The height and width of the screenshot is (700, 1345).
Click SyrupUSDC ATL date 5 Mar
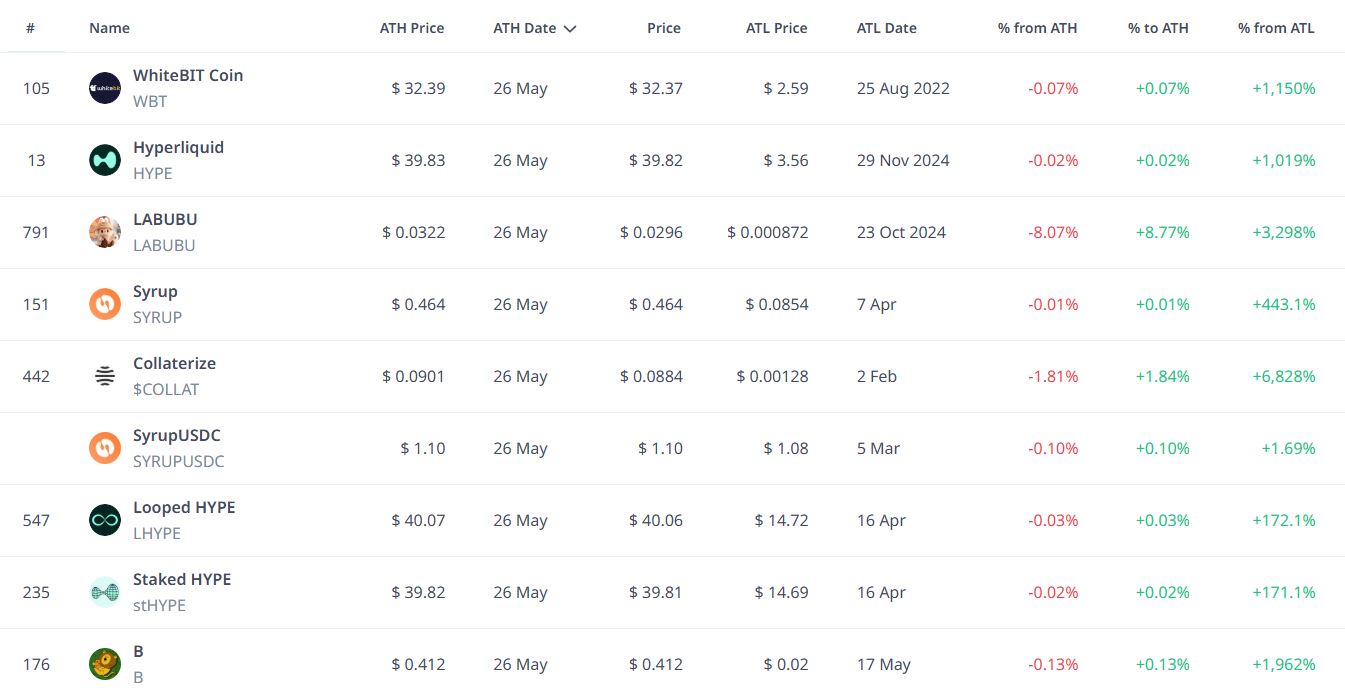879,448
